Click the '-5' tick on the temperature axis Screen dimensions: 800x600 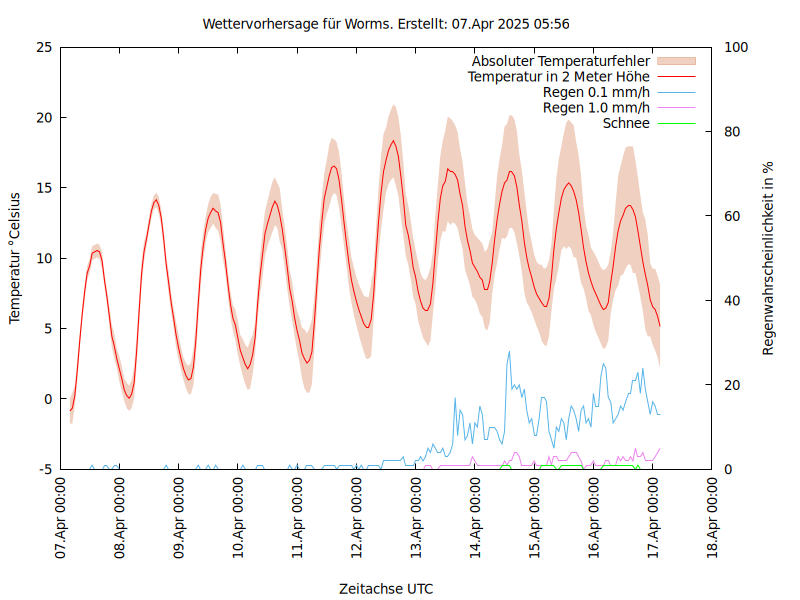pos(43,469)
